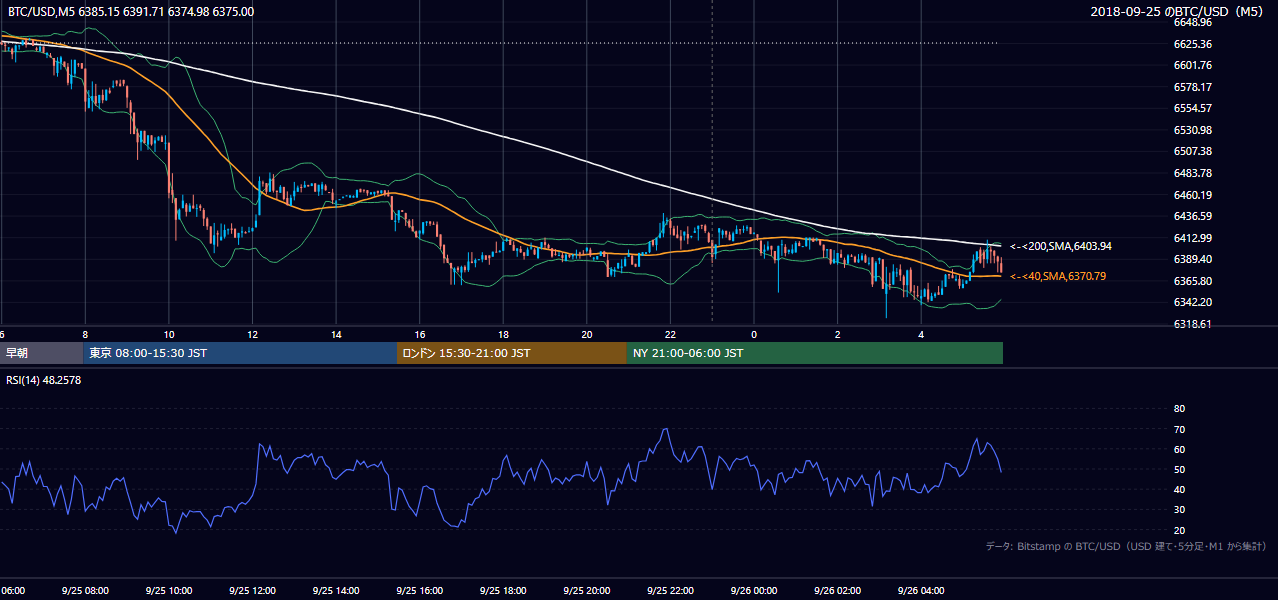Click the chart title '2018-09-25 のBTC/USD（M5）'
Screen dimensions: 1278x600
click(x=1179, y=12)
